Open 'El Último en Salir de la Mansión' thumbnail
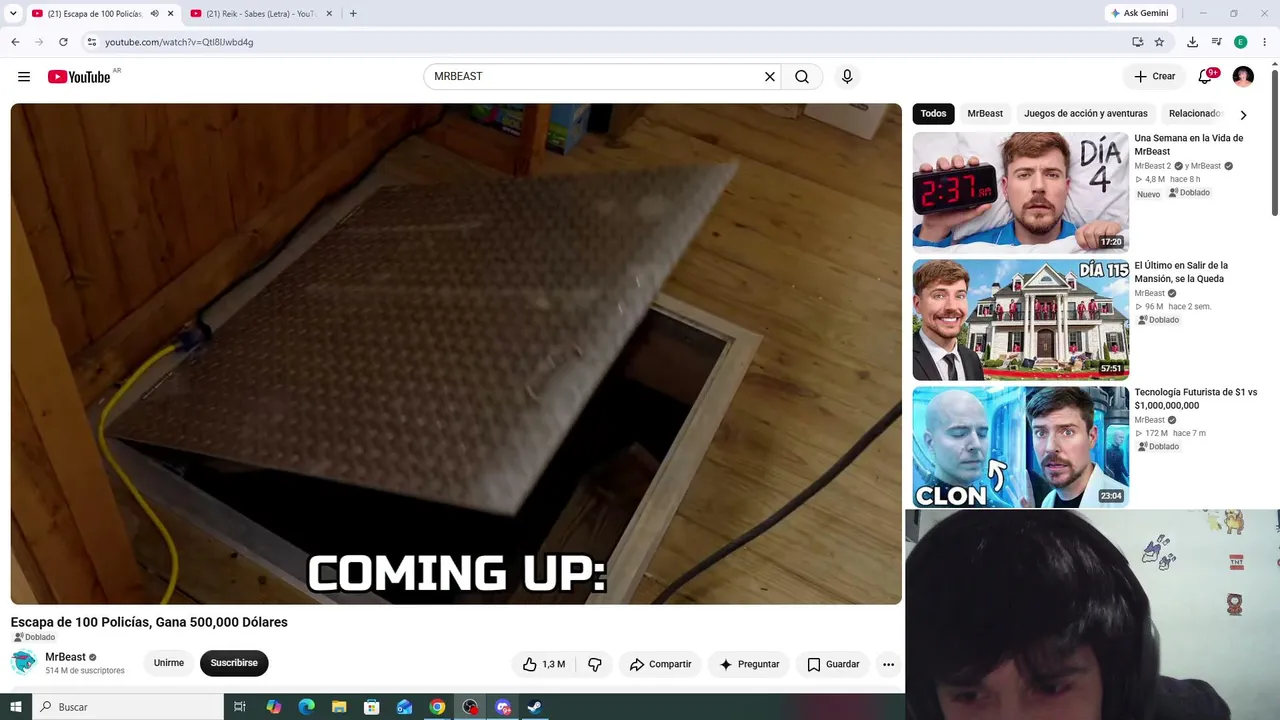The width and height of the screenshot is (1280, 720). 1021,320
